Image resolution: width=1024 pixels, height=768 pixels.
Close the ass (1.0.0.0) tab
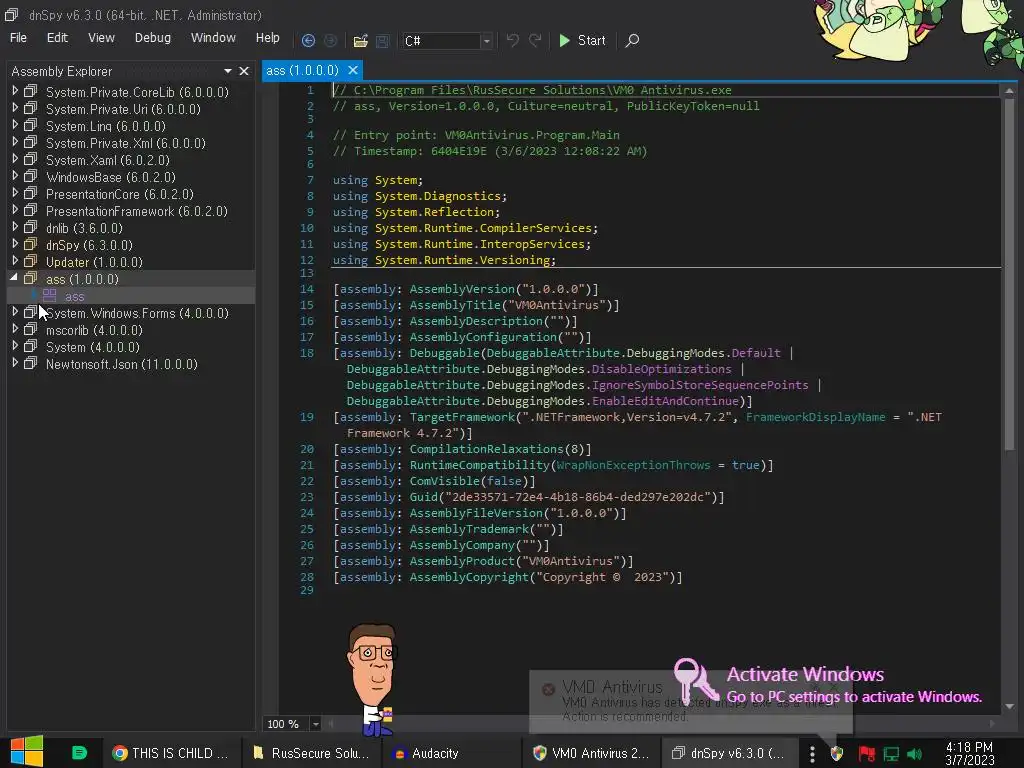(353, 70)
